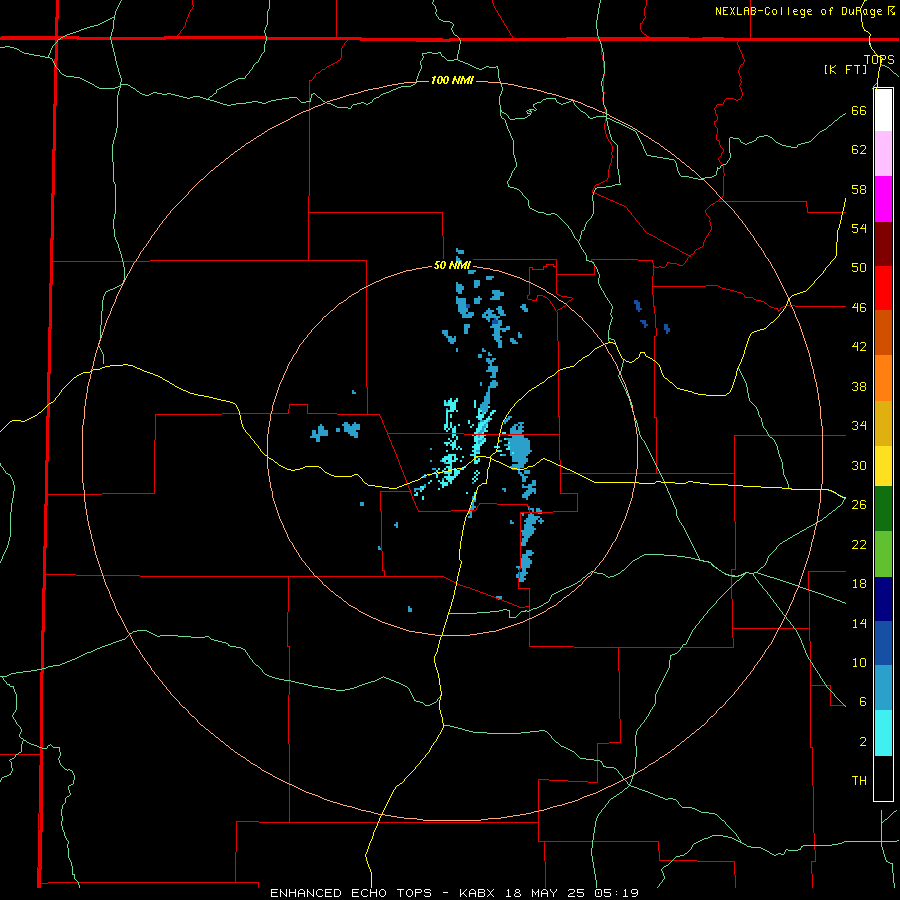Click the light pink 62 kft legend swatch
Viewport: 900px width, 900px height.
pyautogui.click(x=883, y=153)
